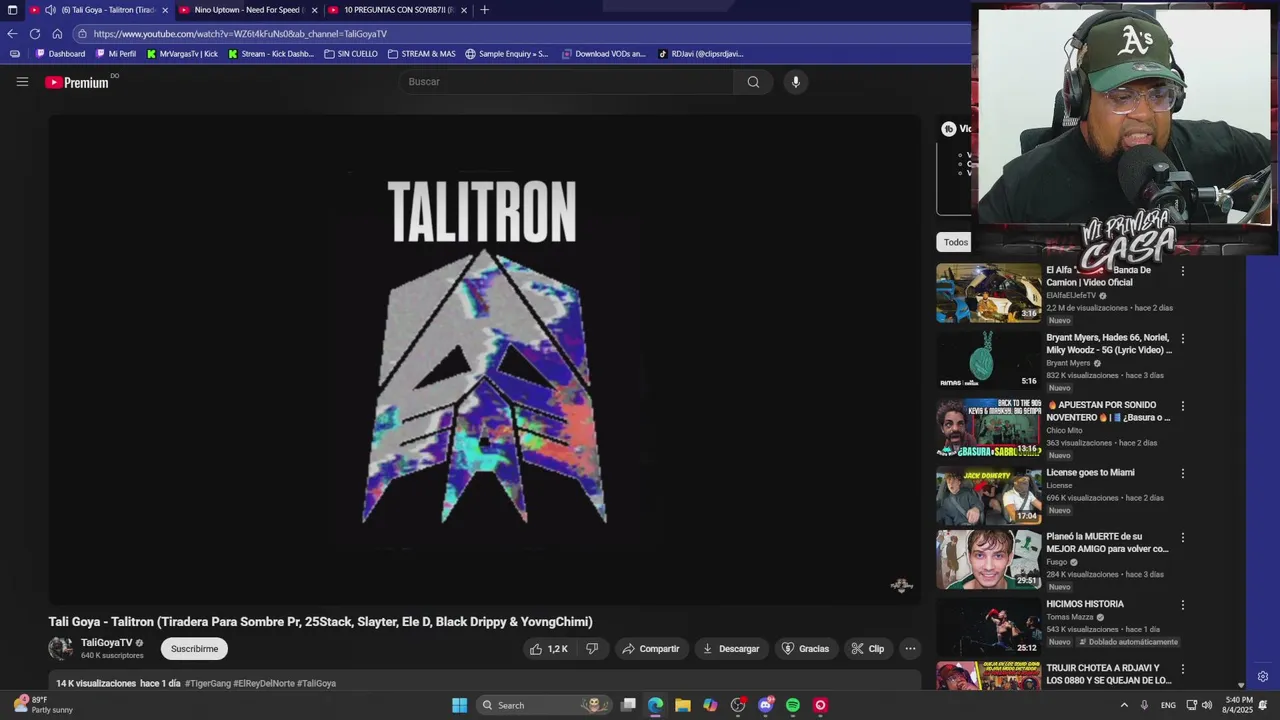Start voice search with microphone icon
Viewport: 1280px width, 720px height.
[x=796, y=82]
